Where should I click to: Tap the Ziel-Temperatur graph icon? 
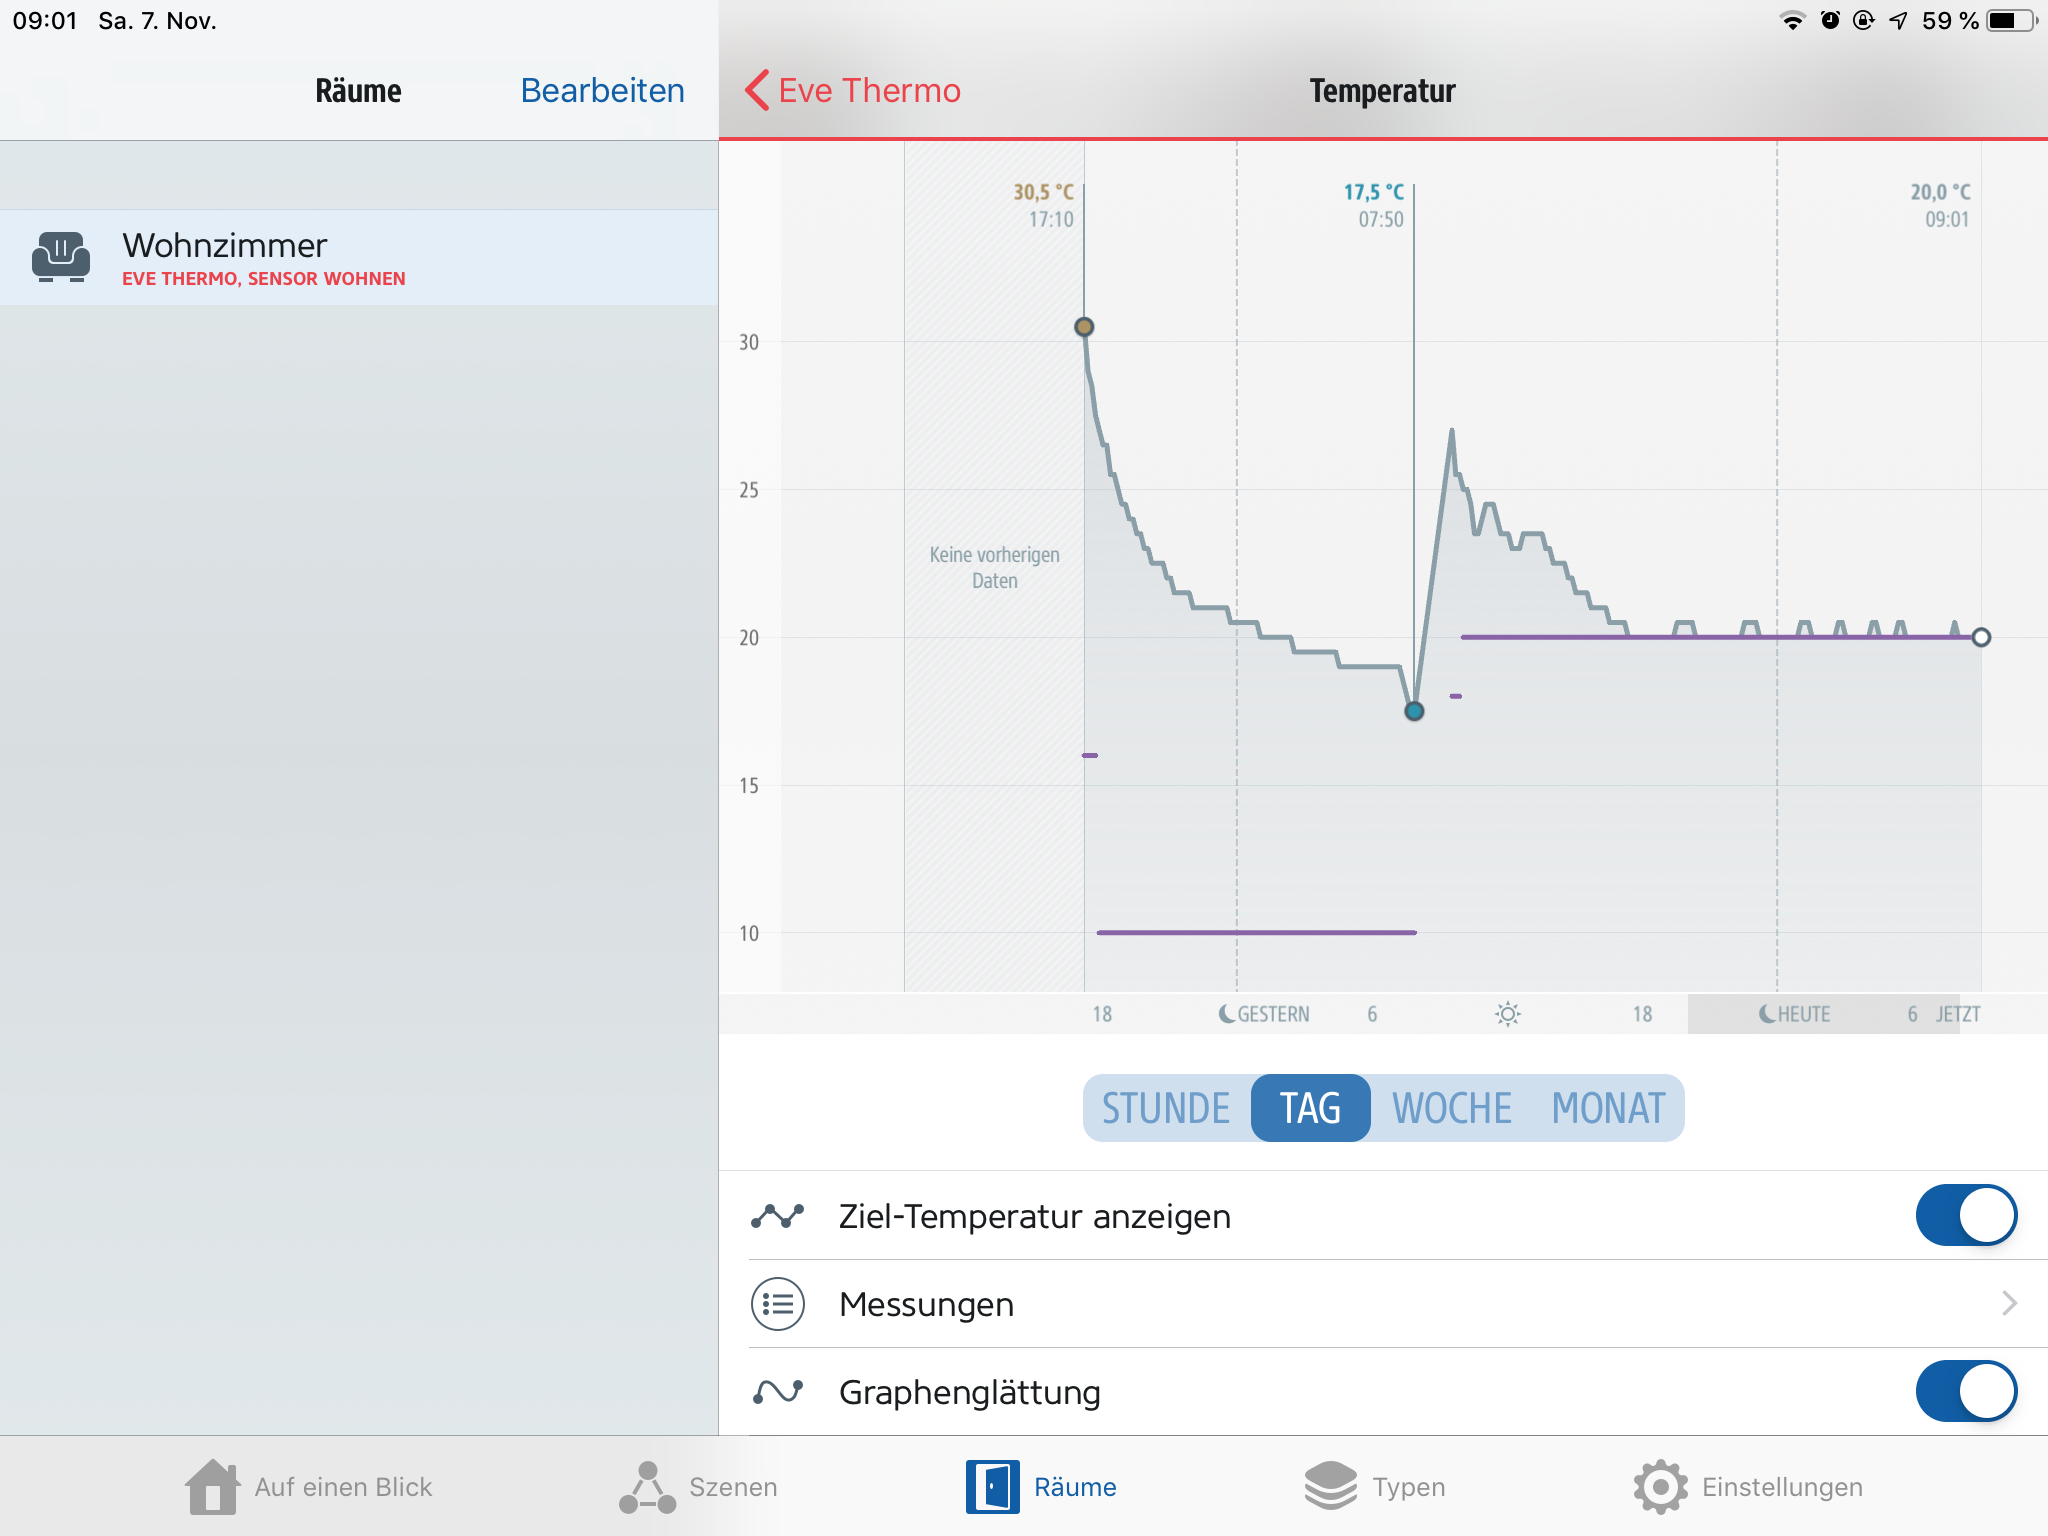pos(778,1216)
